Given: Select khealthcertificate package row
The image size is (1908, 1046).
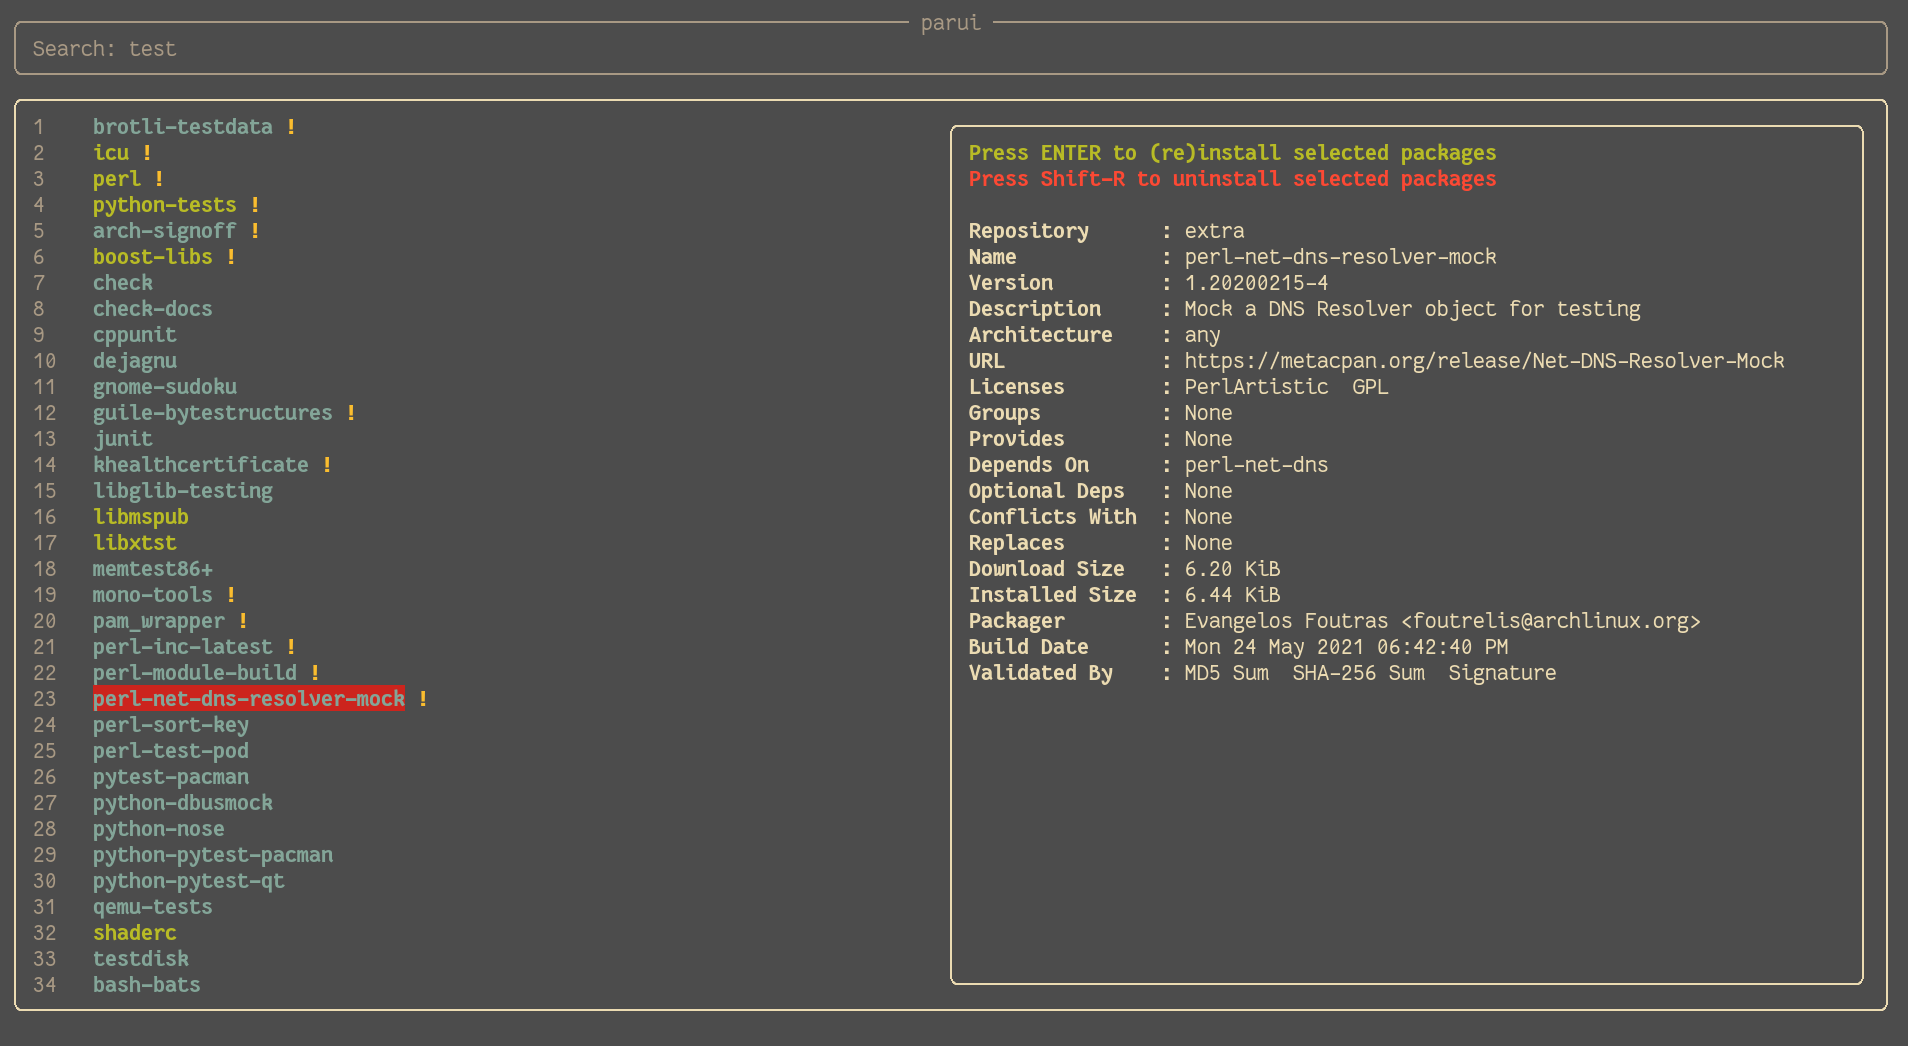Looking at the screenshot, I should pyautogui.click(x=201, y=465).
